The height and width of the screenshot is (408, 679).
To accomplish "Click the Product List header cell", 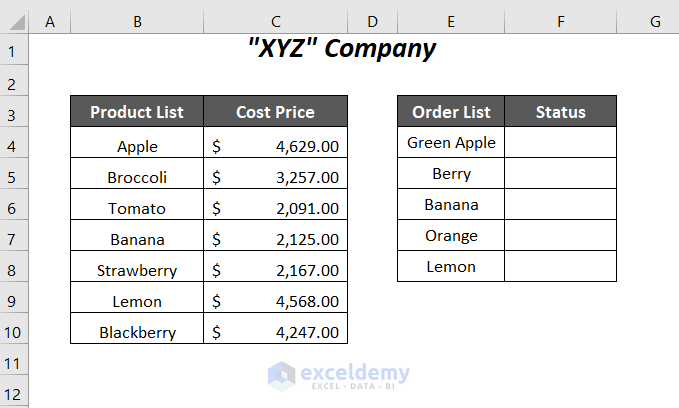I will point(137,112).
